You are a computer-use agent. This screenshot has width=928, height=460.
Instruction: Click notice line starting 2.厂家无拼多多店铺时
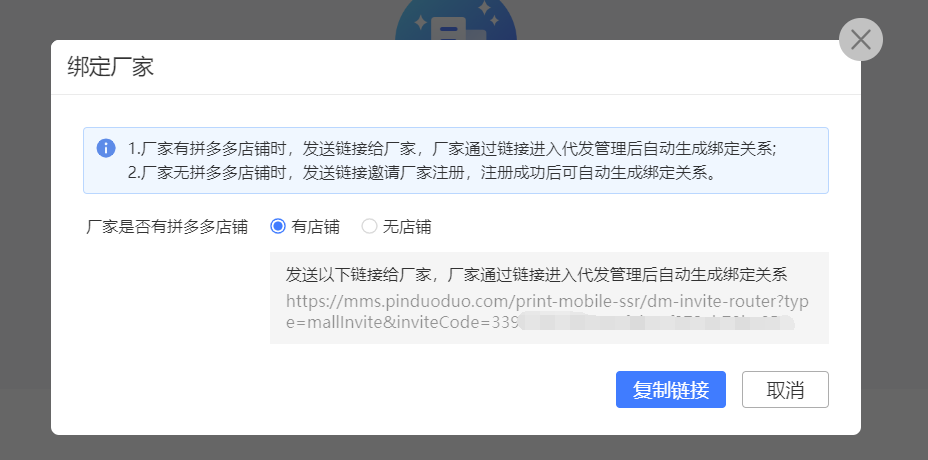click(x=424, y=172)
